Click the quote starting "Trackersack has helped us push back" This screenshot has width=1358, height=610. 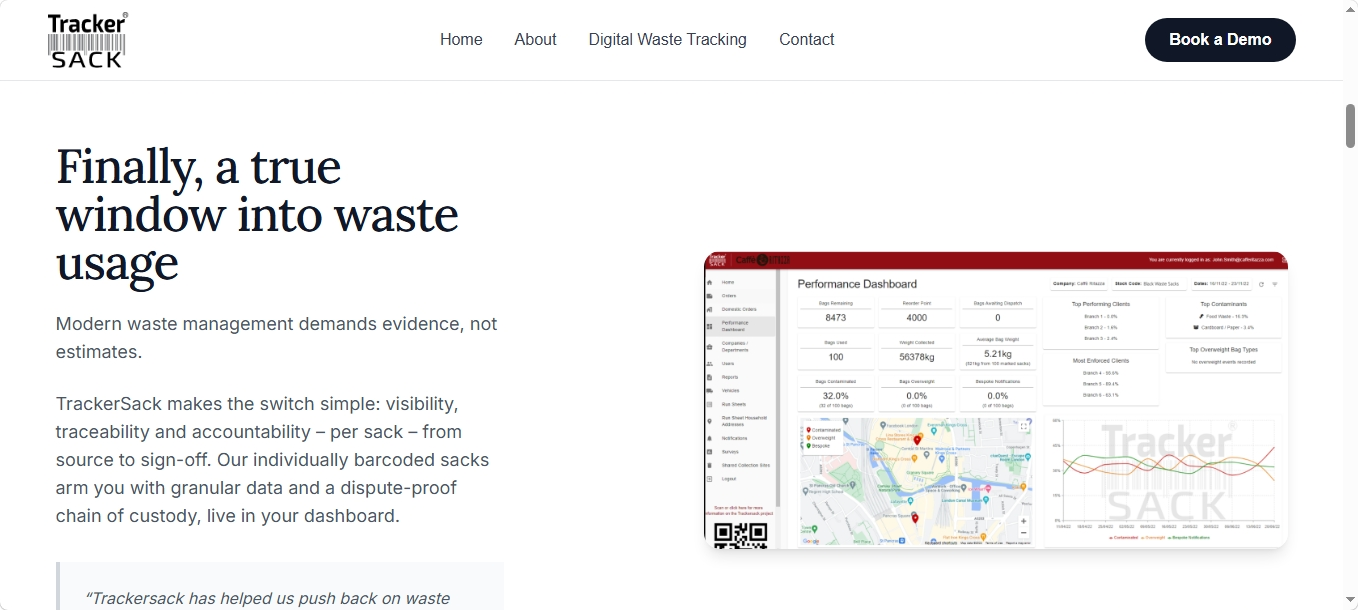[x=270, y=598]
